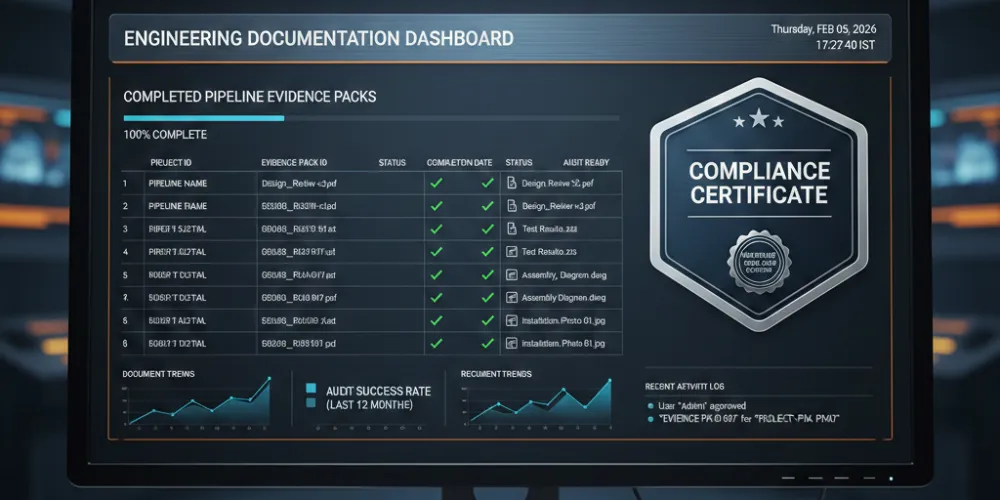This screenshot has height=500, width=1000.
Task: Toggle first check in installtlem.Phato 61.jpg row
Action: click(x=436, y=343)
